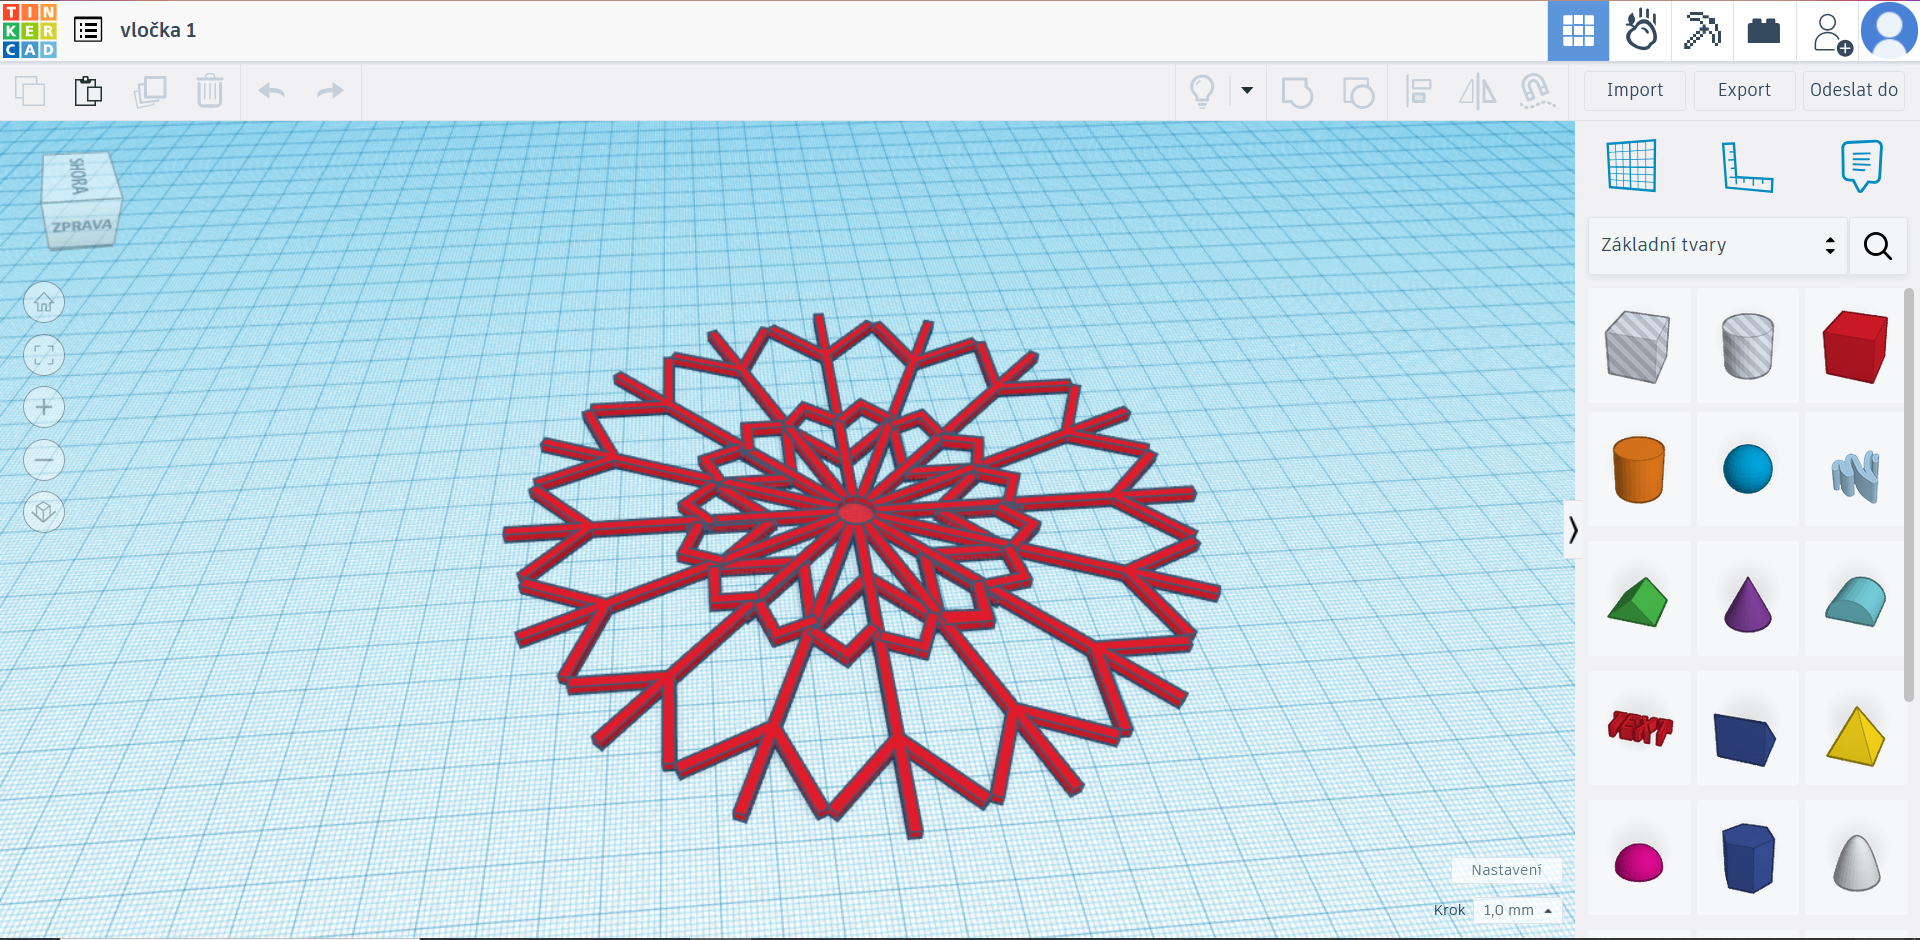Fit all objects in view

tap(44, 355)
